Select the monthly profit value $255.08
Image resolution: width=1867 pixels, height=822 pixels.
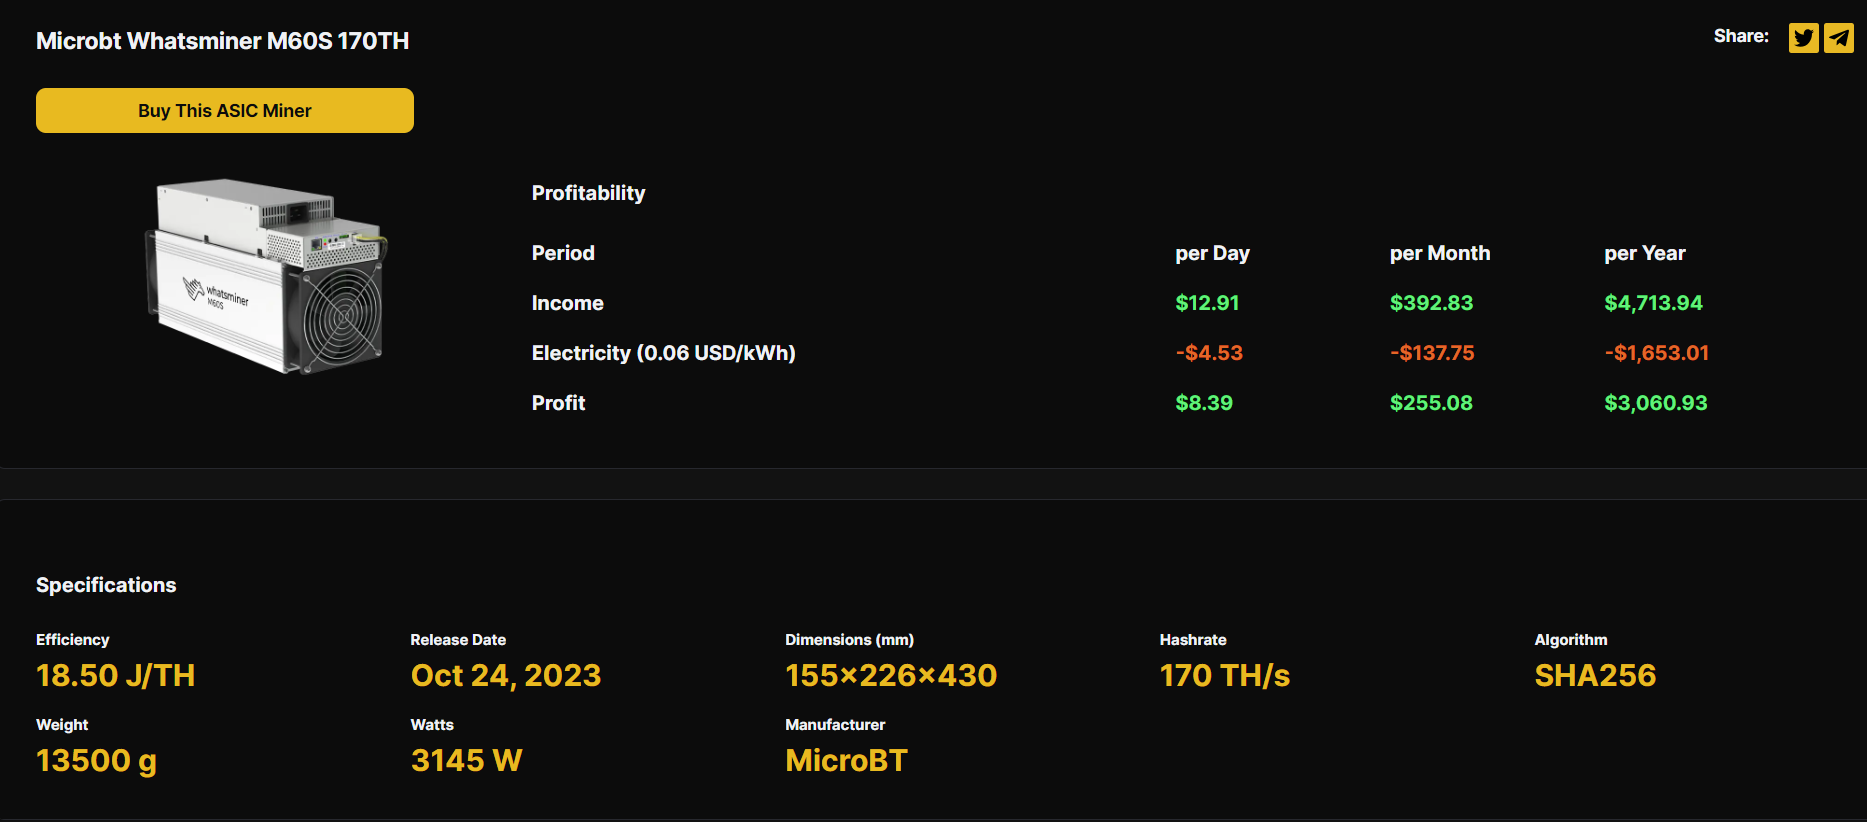coord(1431,403)
